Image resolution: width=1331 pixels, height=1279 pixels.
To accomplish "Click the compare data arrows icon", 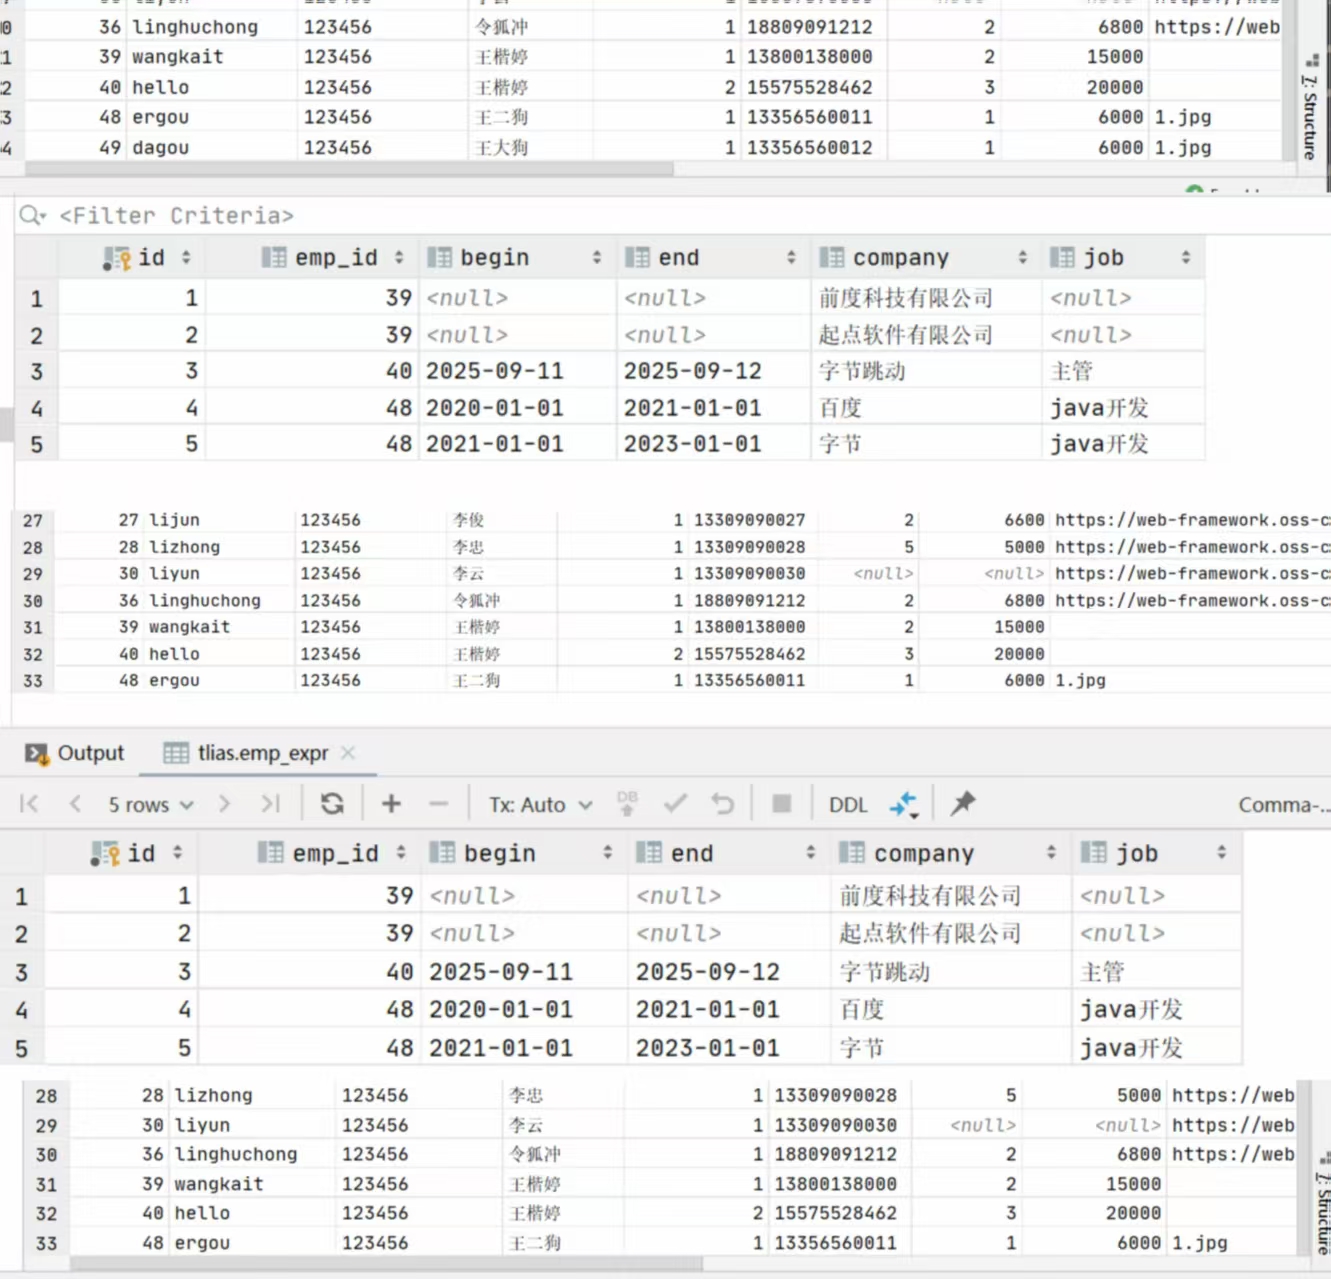I will (x=904, y=804).
